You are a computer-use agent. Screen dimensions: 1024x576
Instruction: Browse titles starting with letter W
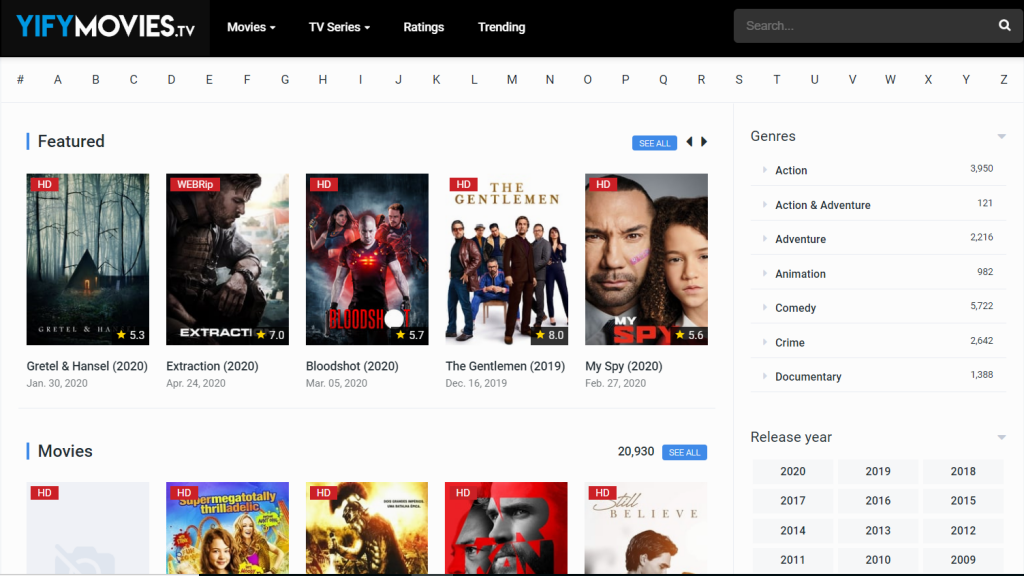coord(890,80)
